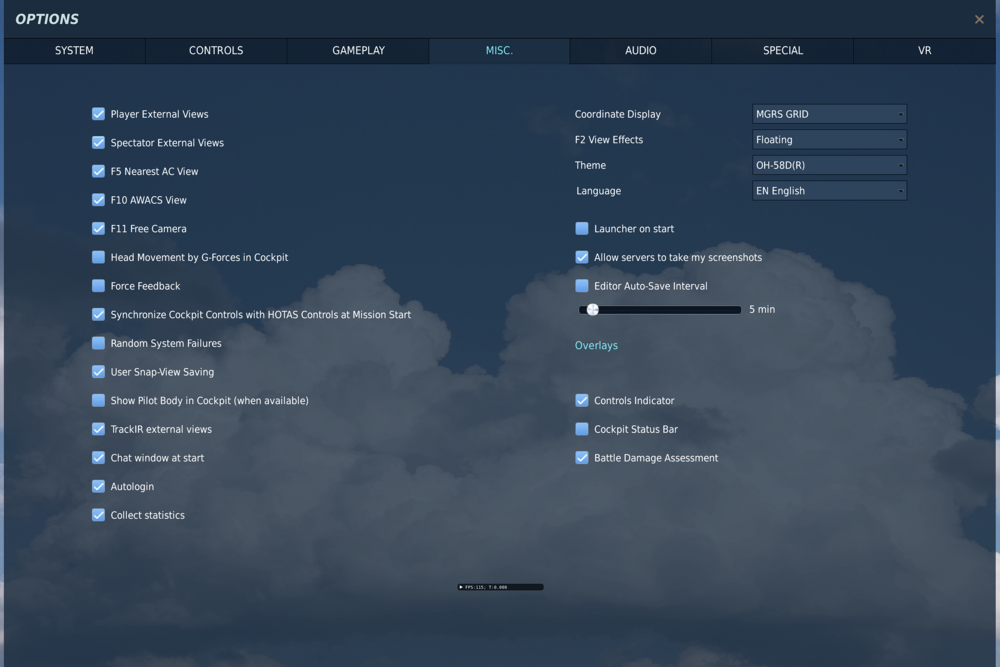Toggle Player External Views checkbox
Screen dimensions: 1000x667
[x=98, y=114]
